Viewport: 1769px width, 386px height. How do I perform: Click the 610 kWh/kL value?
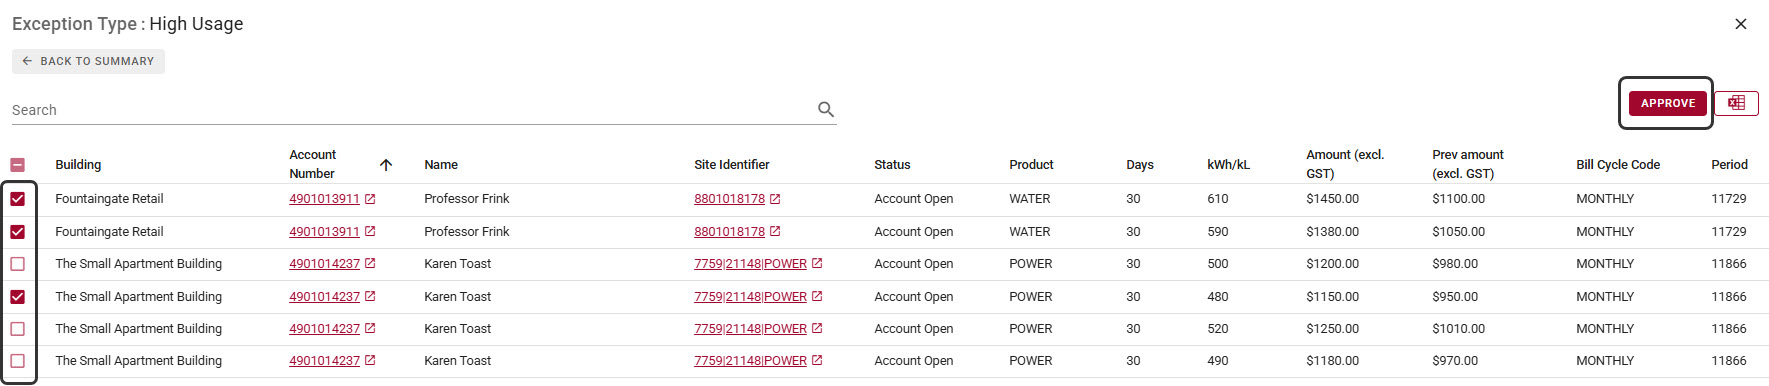(x=1218, y=199)
